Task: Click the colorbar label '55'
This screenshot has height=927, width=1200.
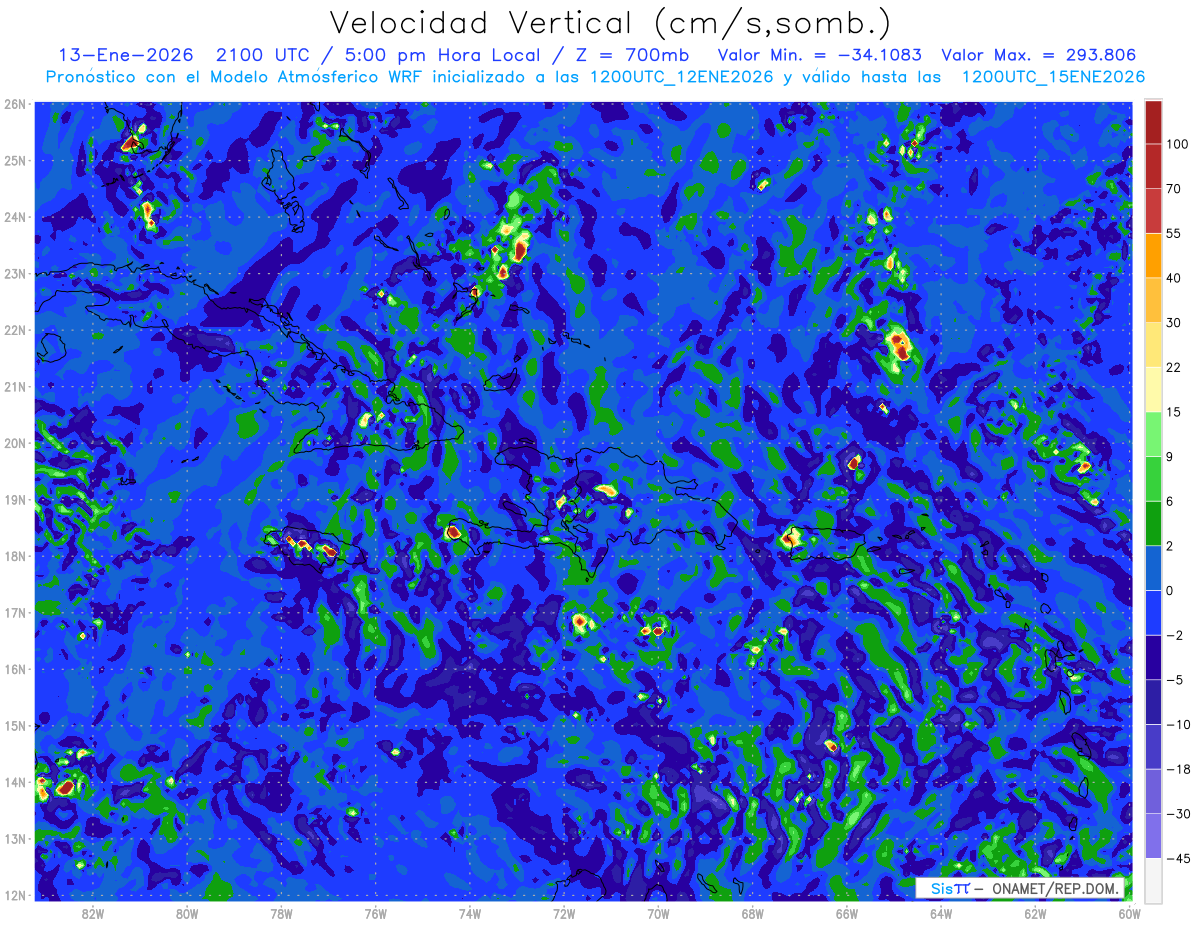Action: [x=1174, y=233]
